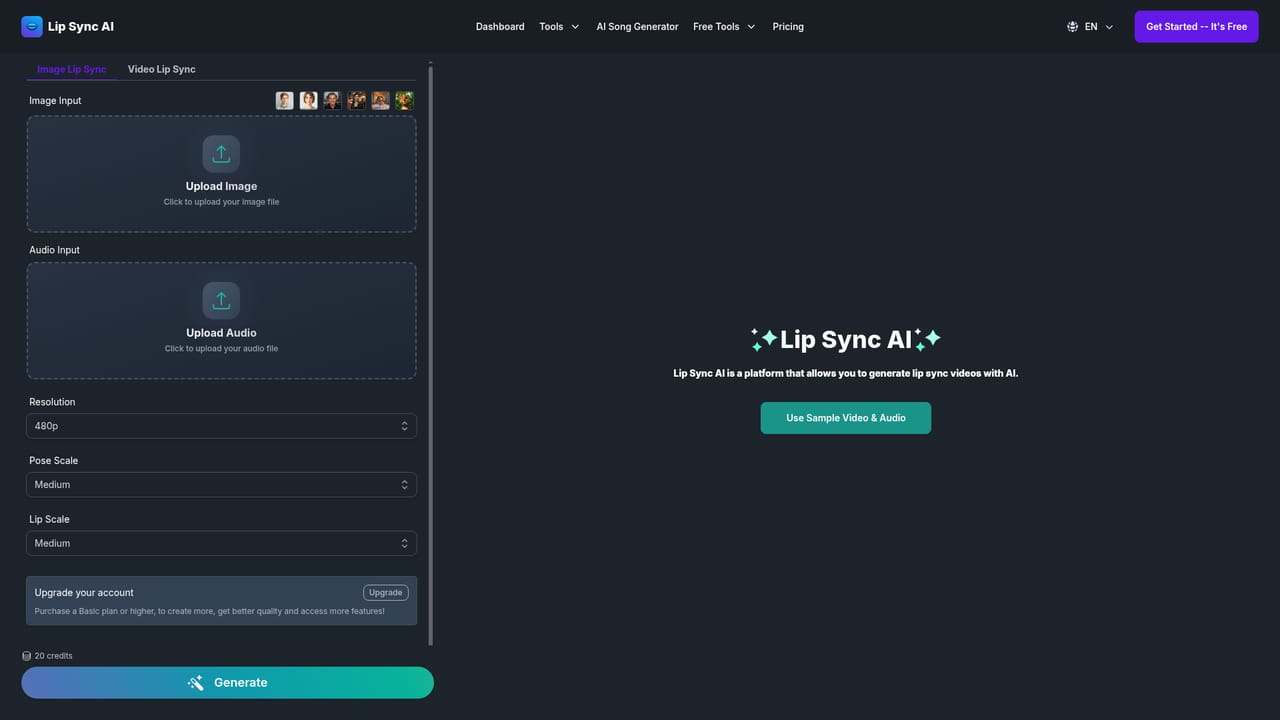Click Get Started -- It's Free button
The width and height of the screenshot is (1280, 720).
coord(1196,27)
